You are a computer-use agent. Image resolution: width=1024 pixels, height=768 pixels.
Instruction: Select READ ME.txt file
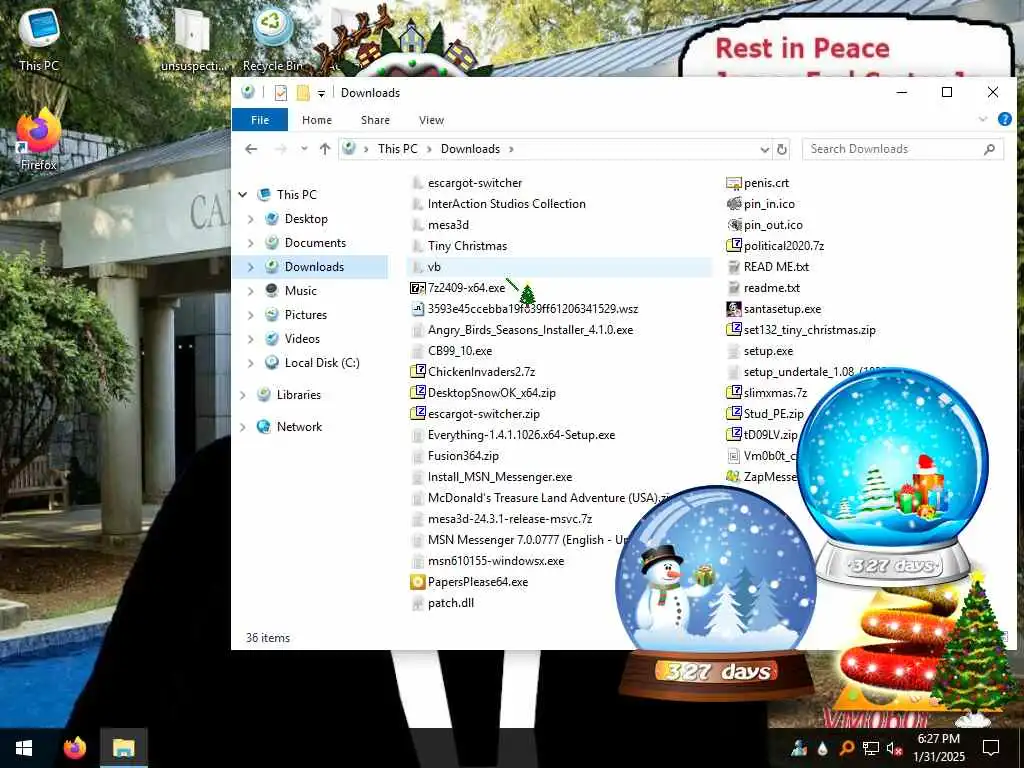click(x=776, y=267)
